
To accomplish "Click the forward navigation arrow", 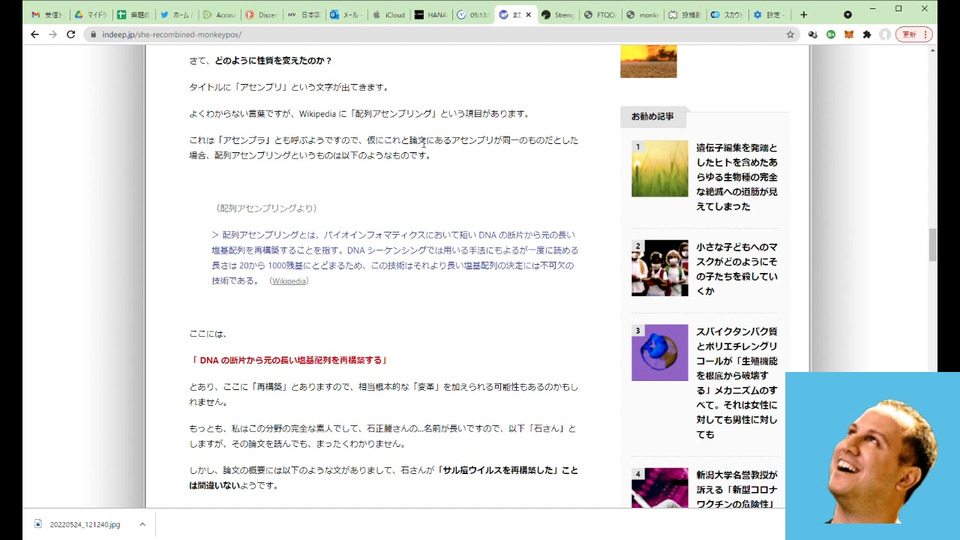I will (x=53, y=34).
